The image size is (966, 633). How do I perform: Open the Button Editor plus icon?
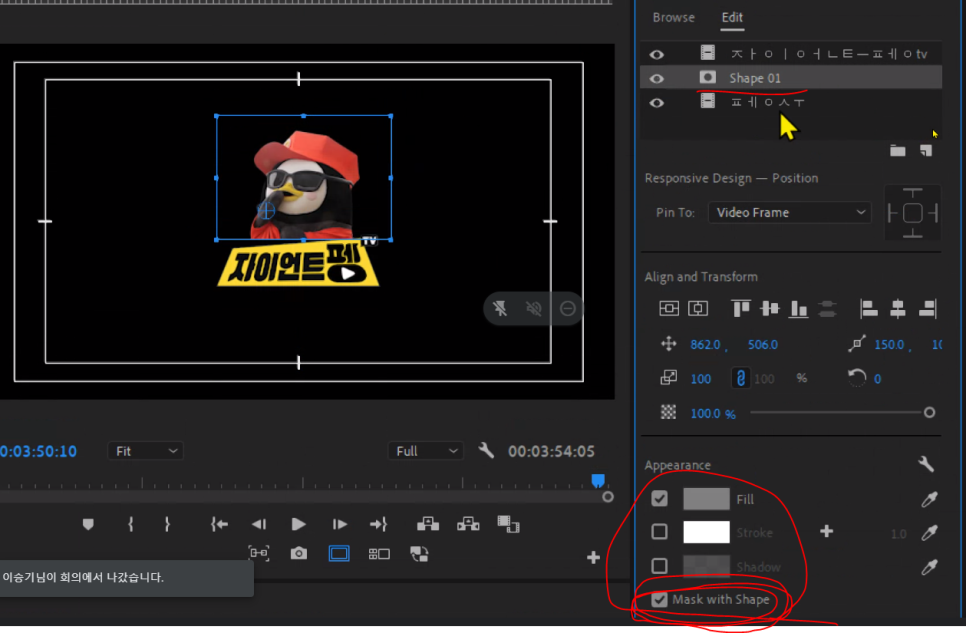pos(593,558)
